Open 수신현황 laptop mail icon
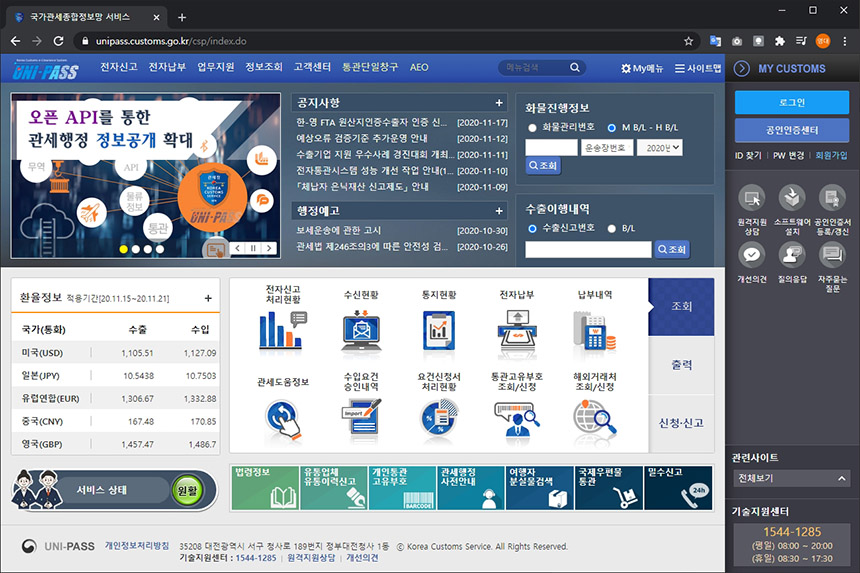 (361, 330)
